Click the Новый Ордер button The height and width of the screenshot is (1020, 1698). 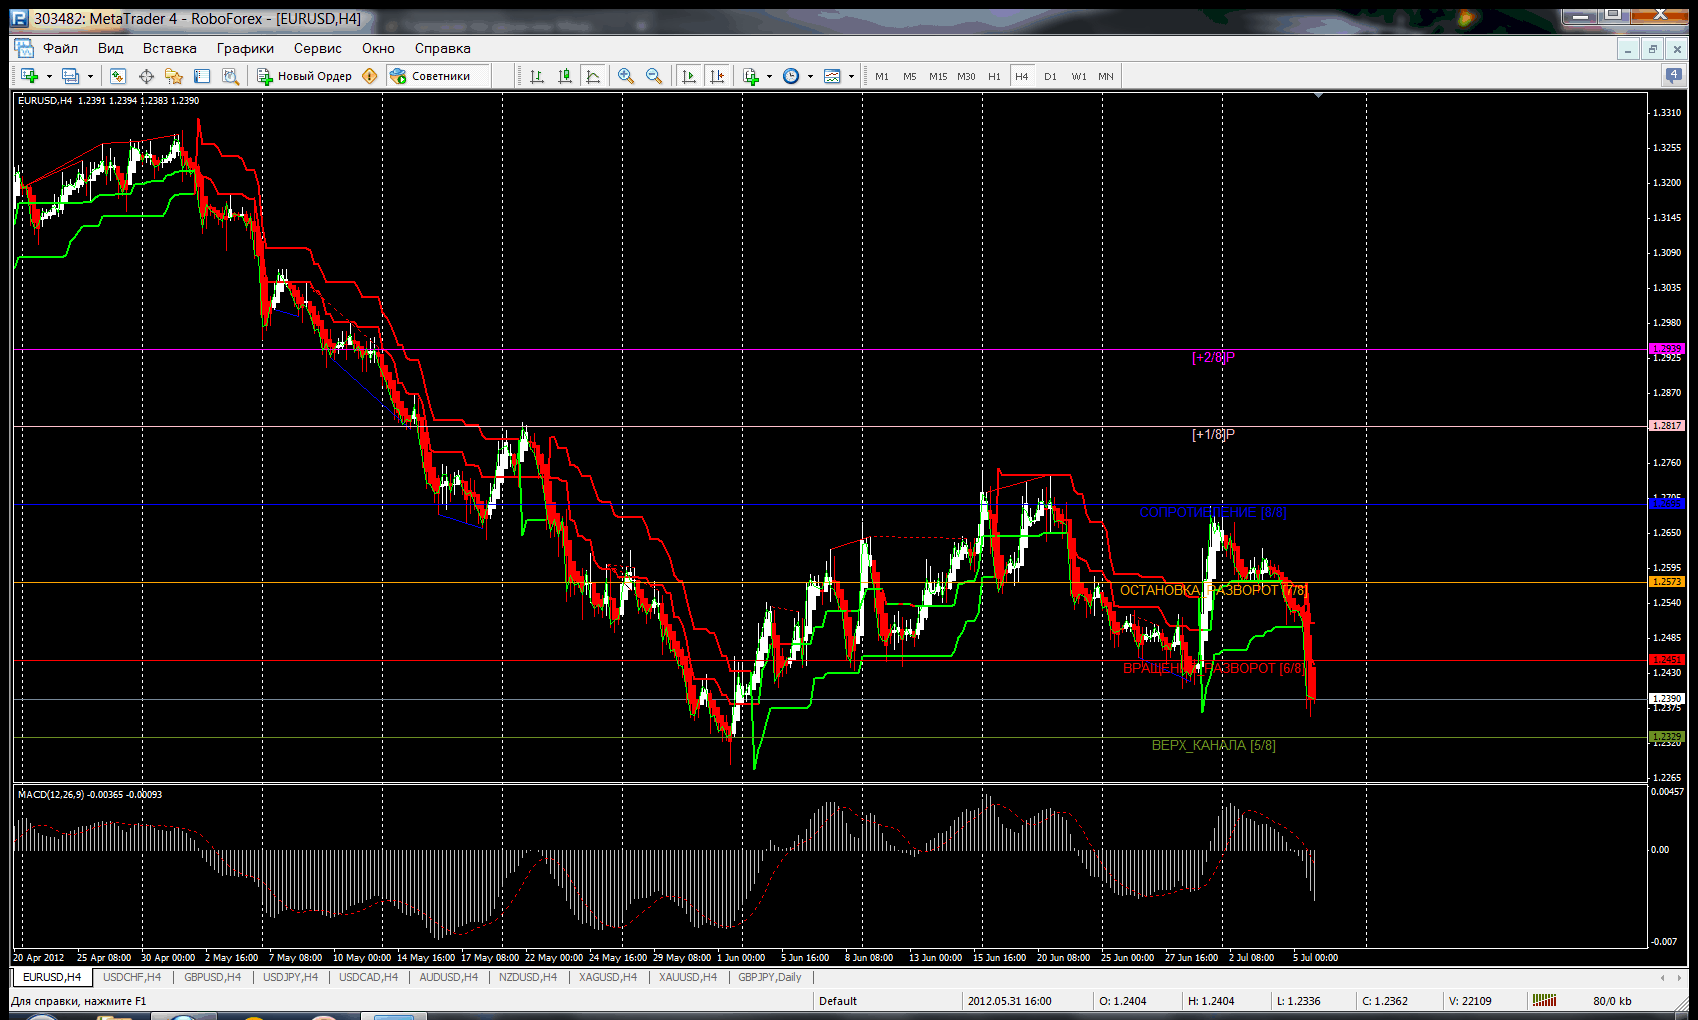pos(305,76)
